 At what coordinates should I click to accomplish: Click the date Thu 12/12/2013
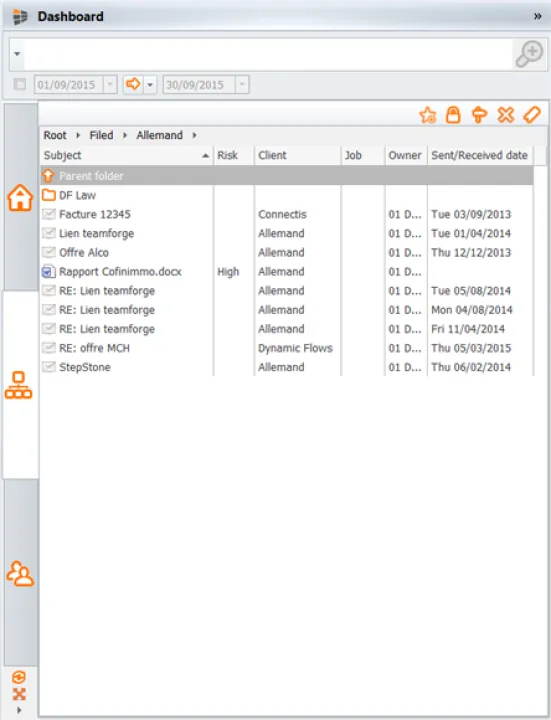click(471, 253)
